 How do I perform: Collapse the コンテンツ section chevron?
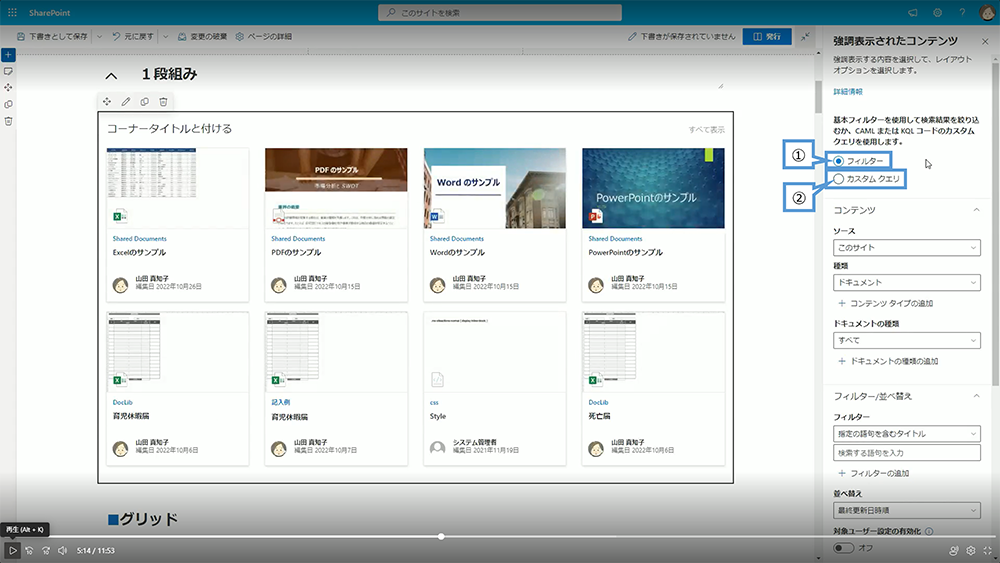coord(976,210)
